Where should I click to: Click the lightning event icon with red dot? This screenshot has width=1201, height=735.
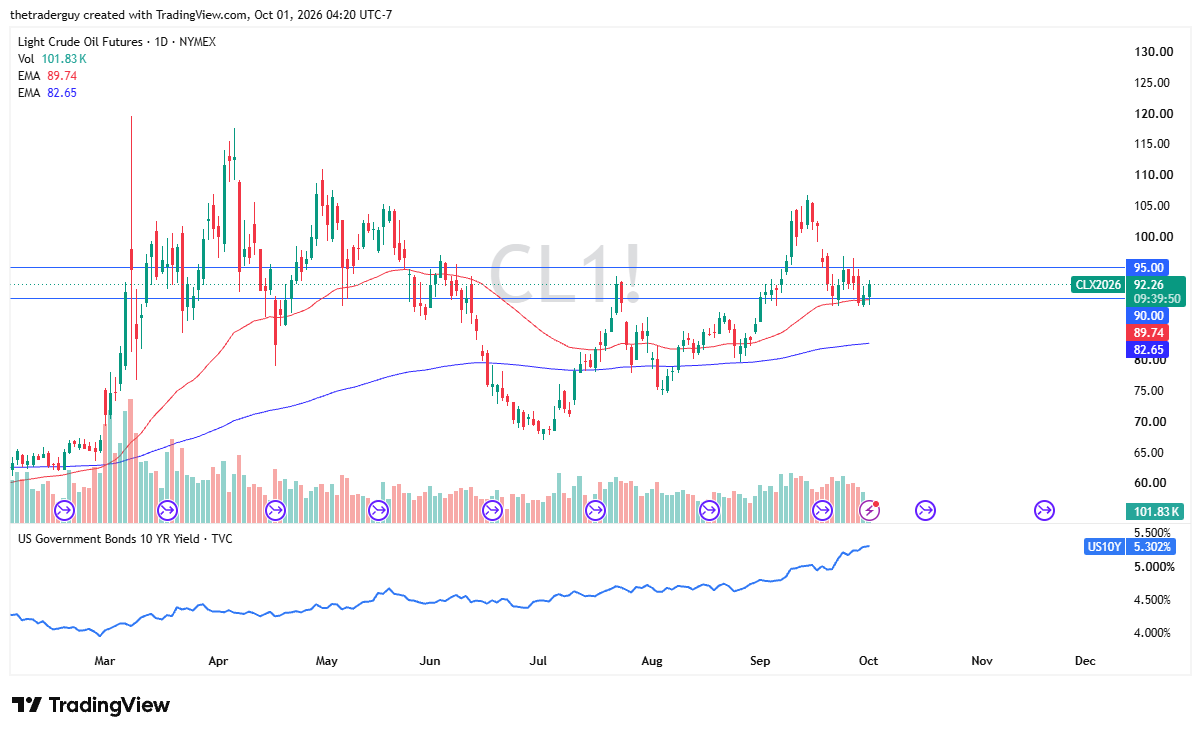(x=870, y=511)
